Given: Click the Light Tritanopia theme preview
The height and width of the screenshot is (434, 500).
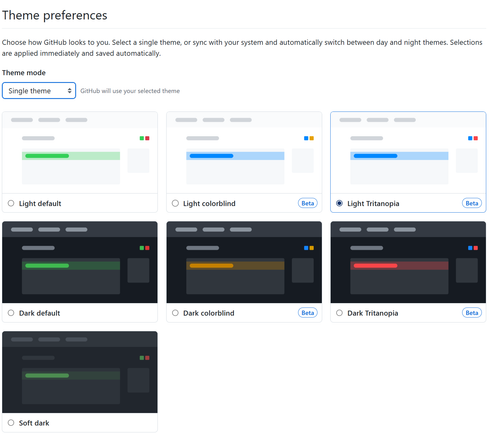Looking at the screenshot, I should 408,153.
